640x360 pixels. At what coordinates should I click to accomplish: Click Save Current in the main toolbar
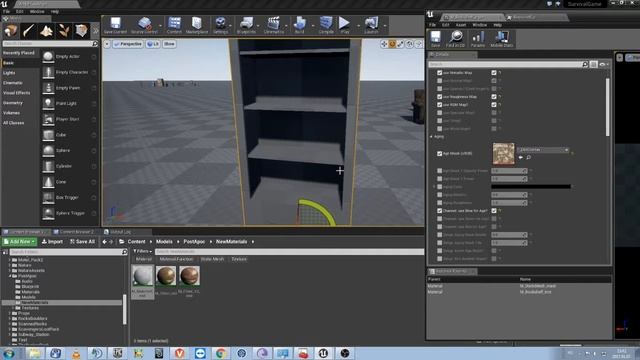(x=115, y=25)
